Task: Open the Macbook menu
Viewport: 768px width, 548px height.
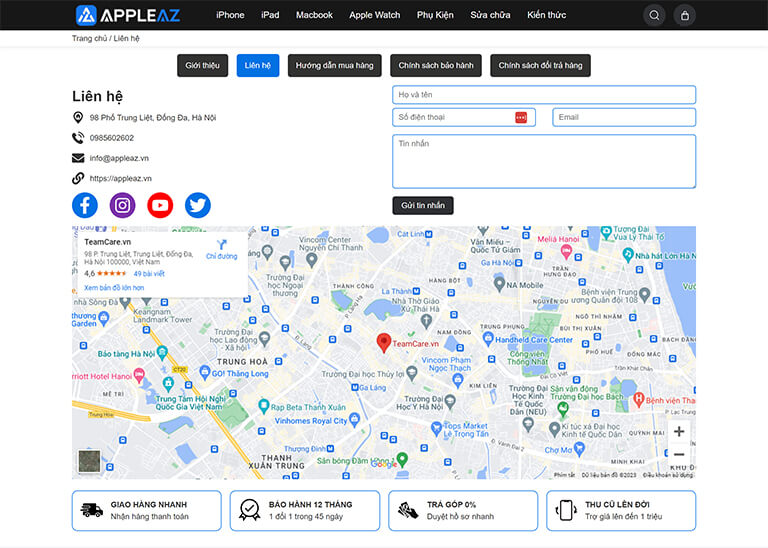Action: click(314, 15)
